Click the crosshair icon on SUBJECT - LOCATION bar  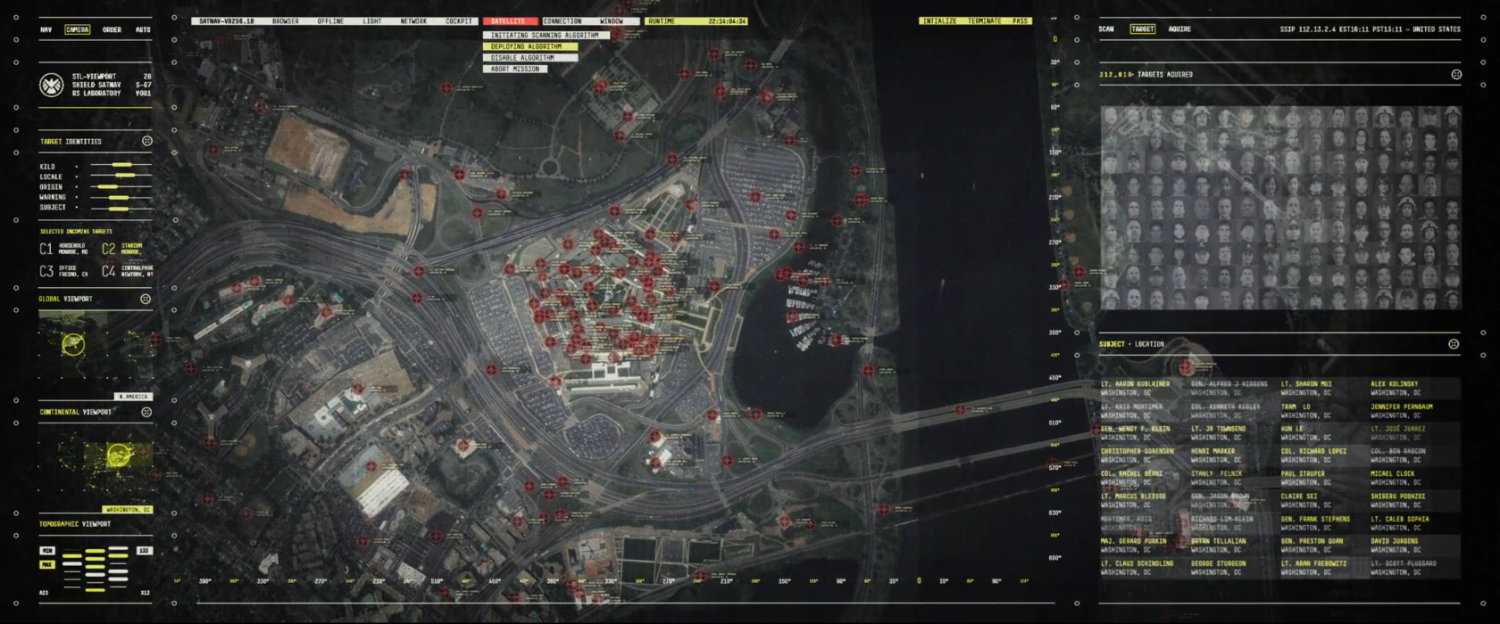1452,344
